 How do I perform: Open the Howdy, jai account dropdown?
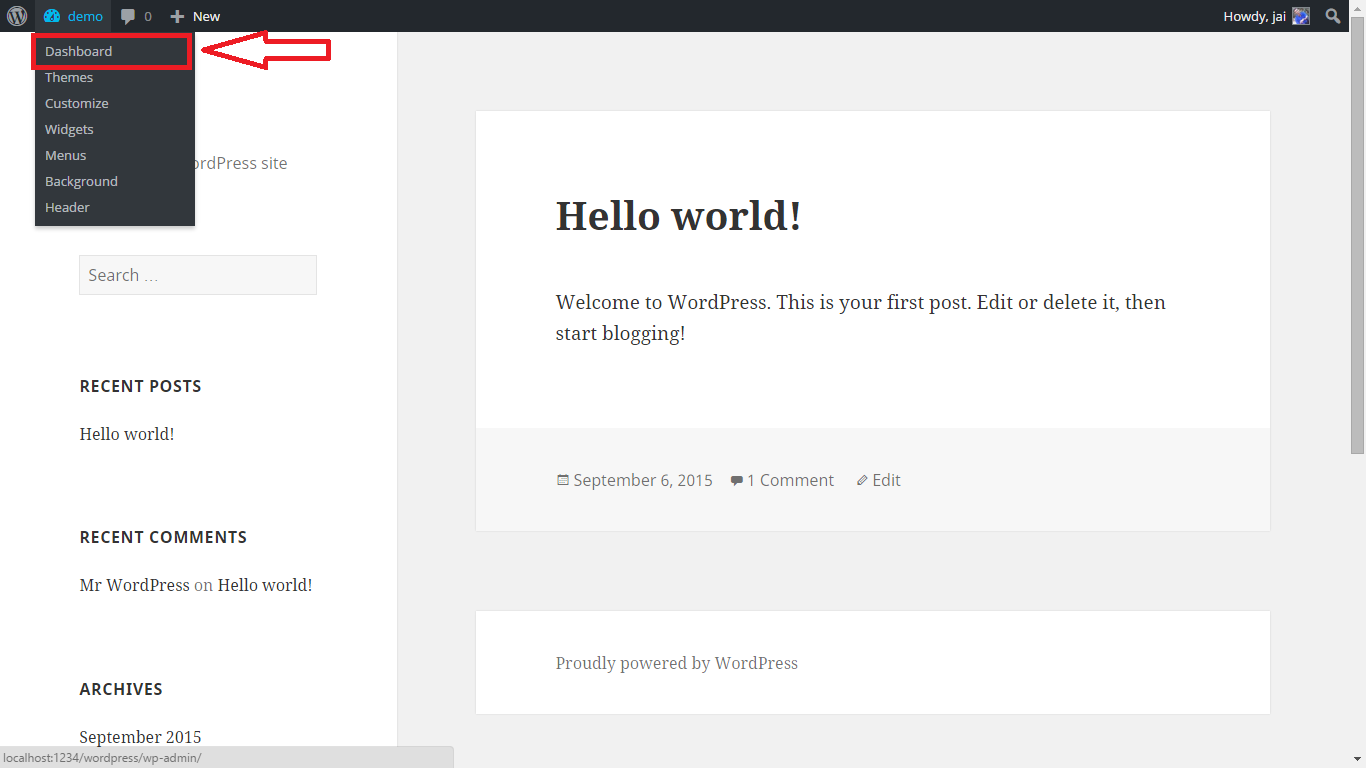[x=1266, y=16]
